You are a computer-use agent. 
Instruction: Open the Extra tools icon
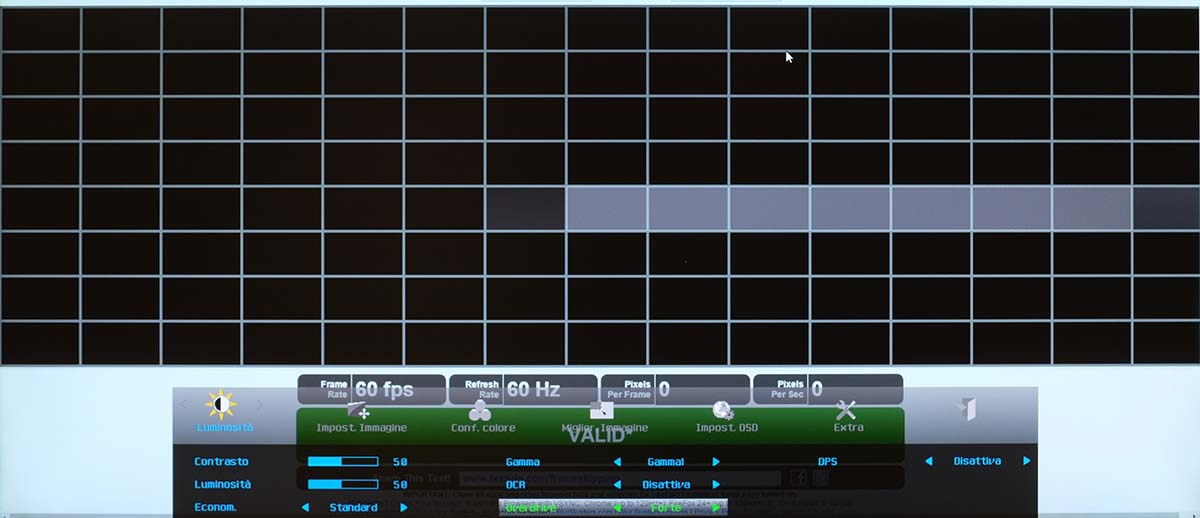[846, 410]
